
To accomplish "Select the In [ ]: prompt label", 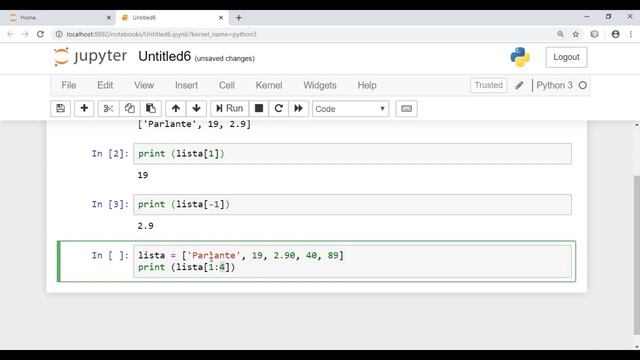I will tap(110, 256).
